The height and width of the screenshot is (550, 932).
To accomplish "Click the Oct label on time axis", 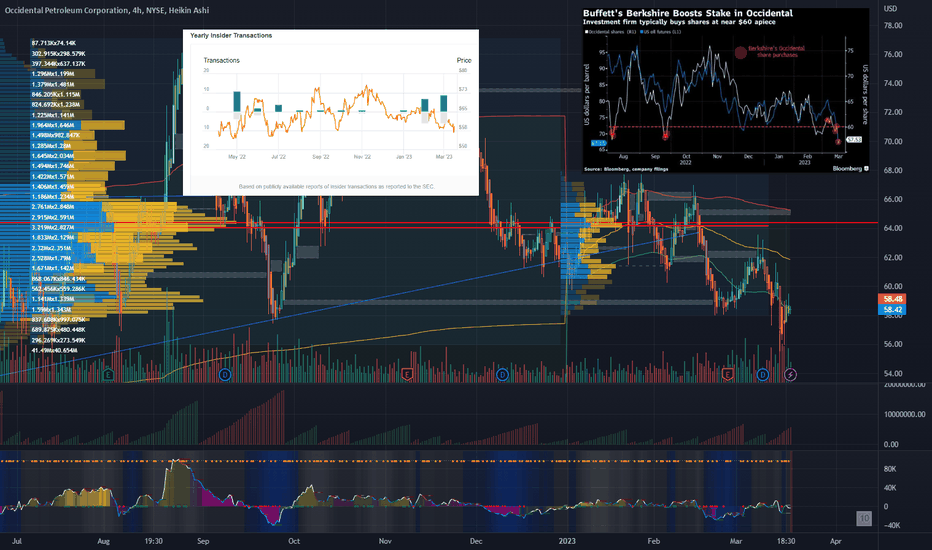I will pos(294,541).
